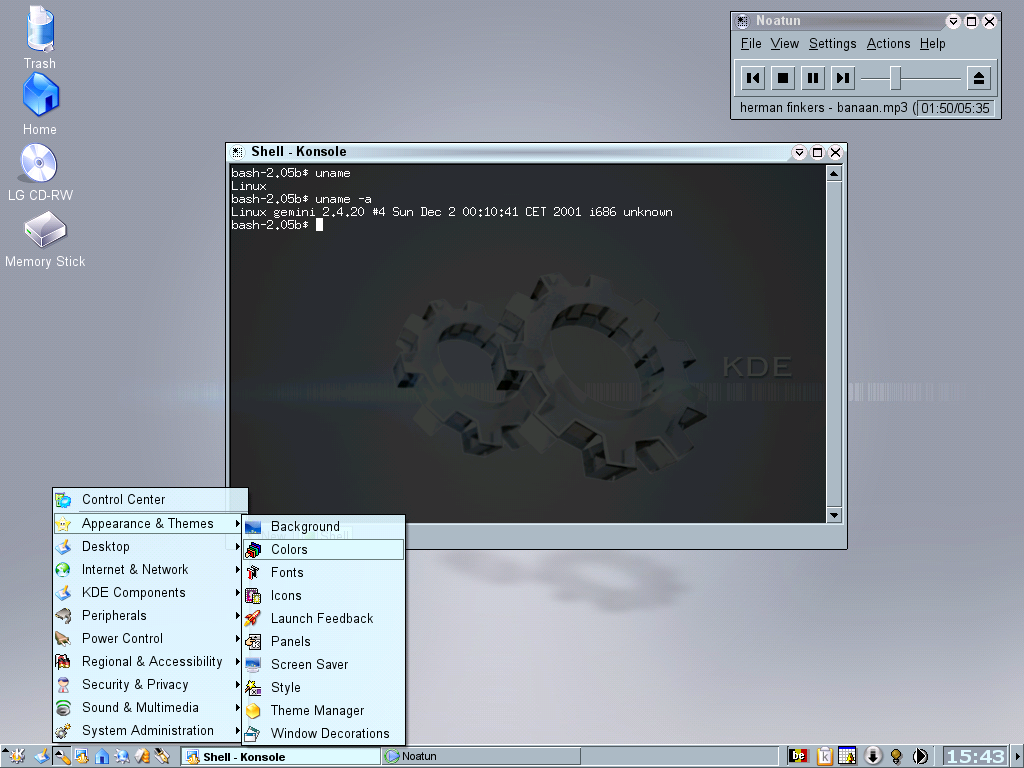This screenshot has height=768, width=1024.
Task: Click the panel hide arrow at right edge
Action: [x=1017, y=756]
